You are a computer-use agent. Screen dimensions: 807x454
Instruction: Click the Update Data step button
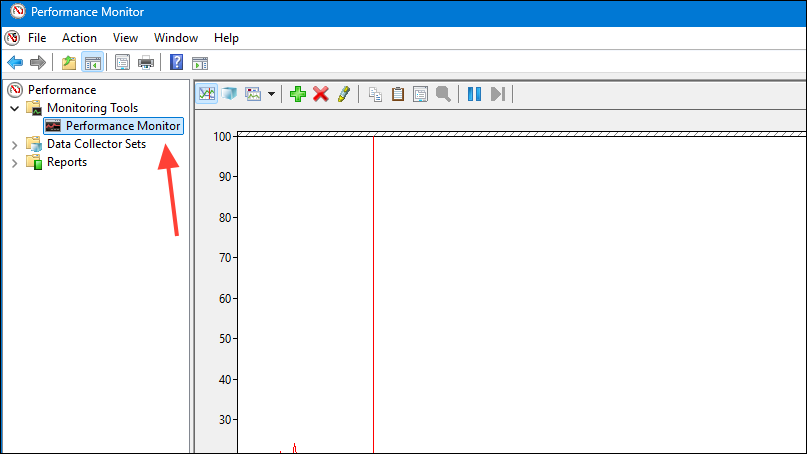pyautogui.click(x=498, y=94)
